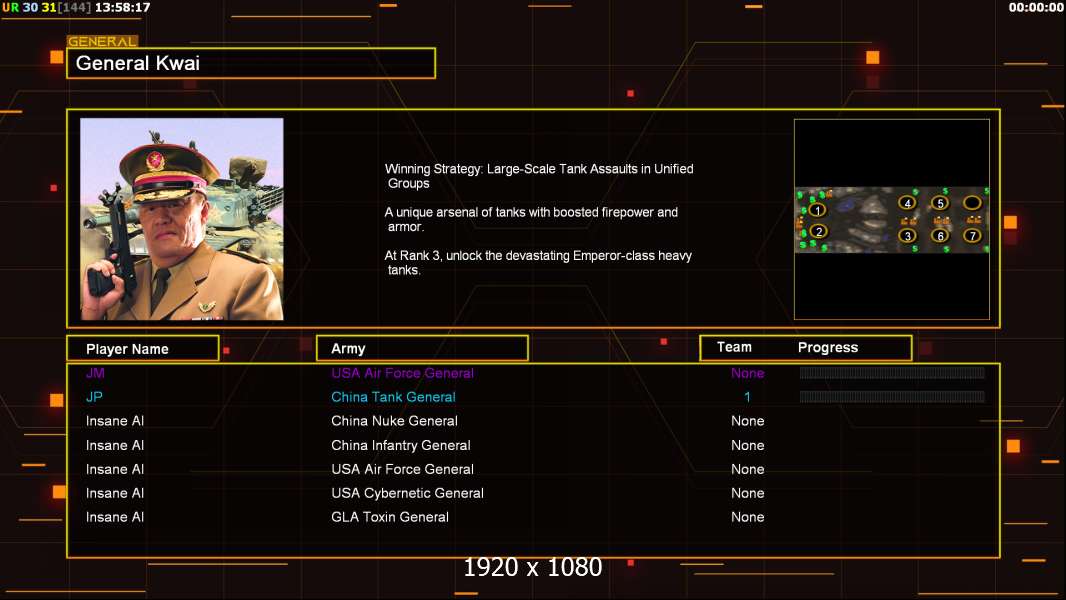Click the 13:58:17 clock readout
1066x600 pixels.
(122, 7)
